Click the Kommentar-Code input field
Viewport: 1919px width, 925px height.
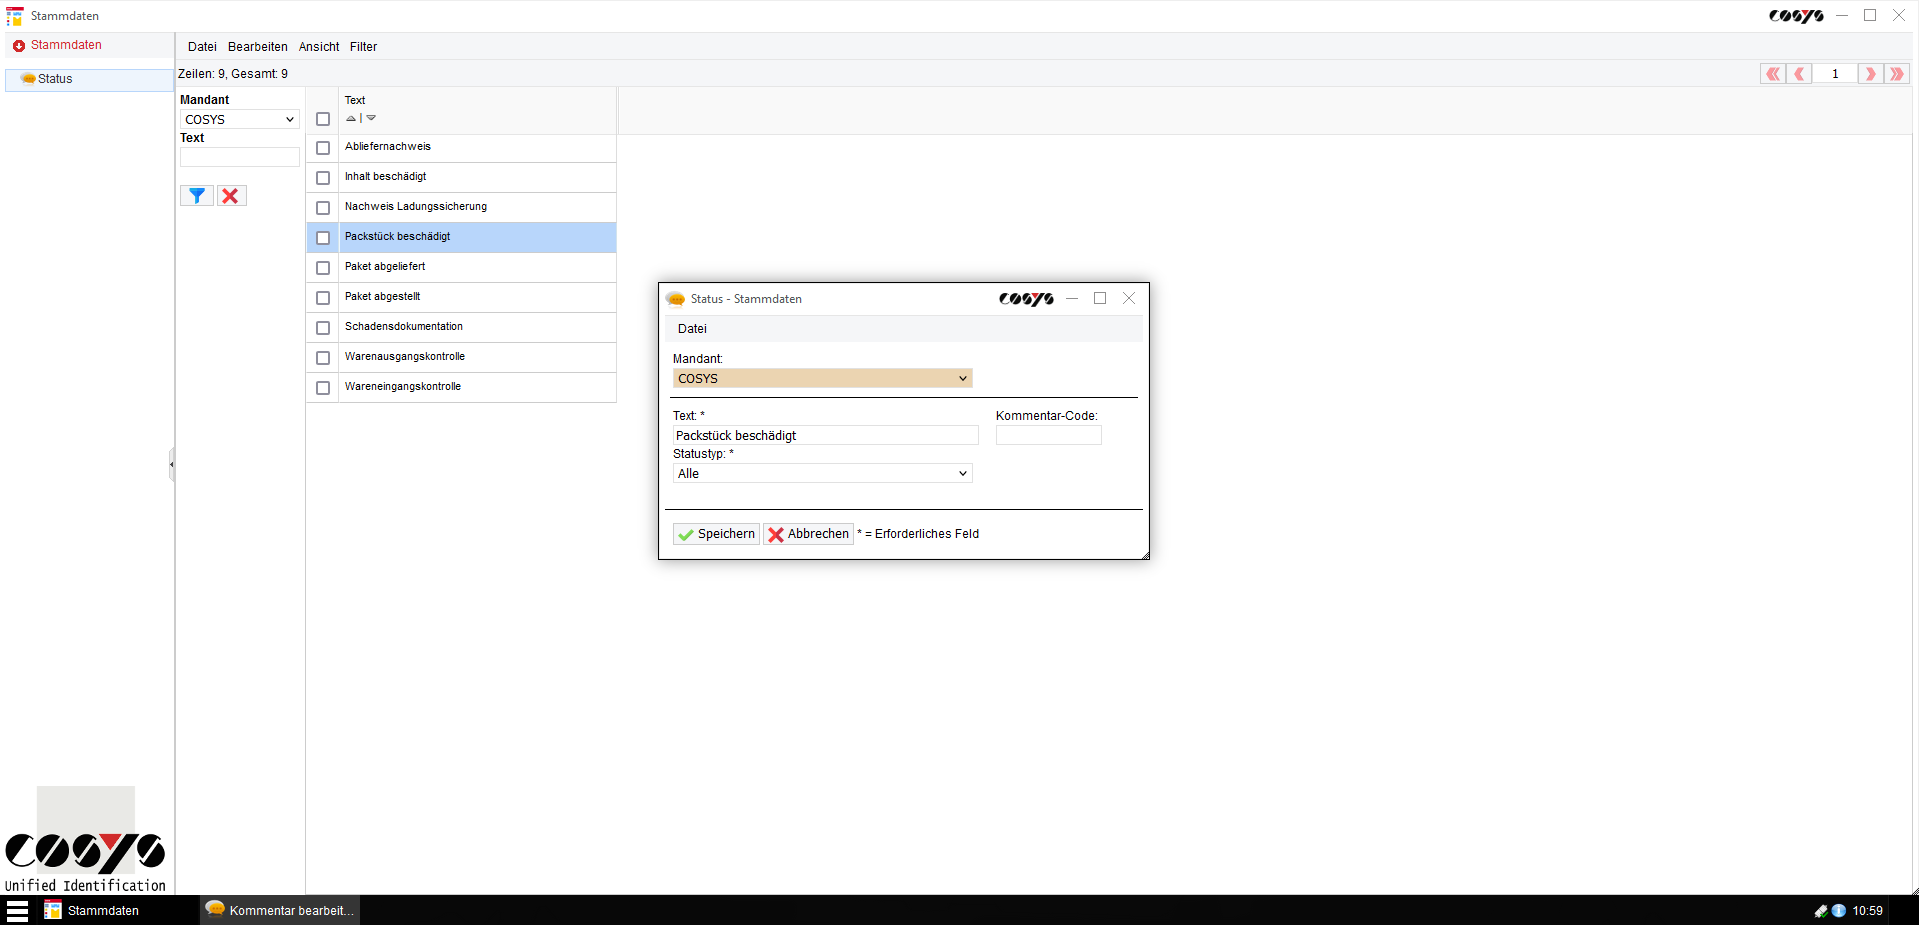1048,436
